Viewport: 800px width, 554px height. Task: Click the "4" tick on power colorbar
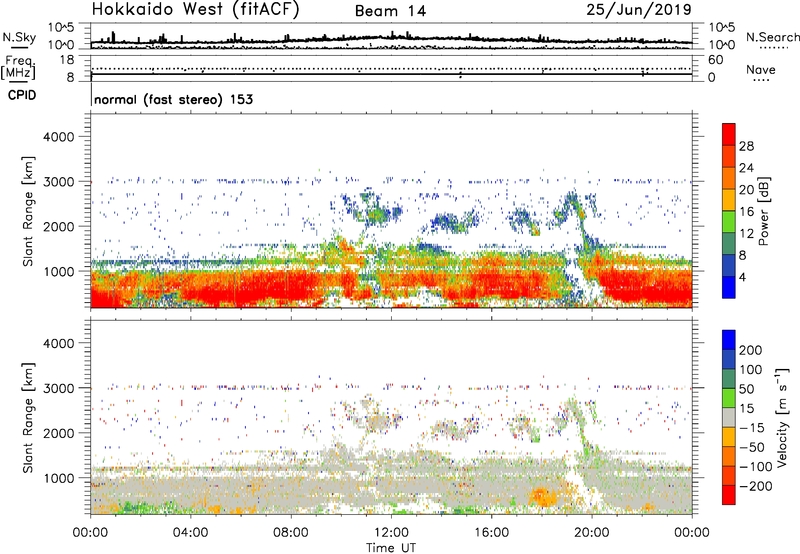[x=742, y=277]
